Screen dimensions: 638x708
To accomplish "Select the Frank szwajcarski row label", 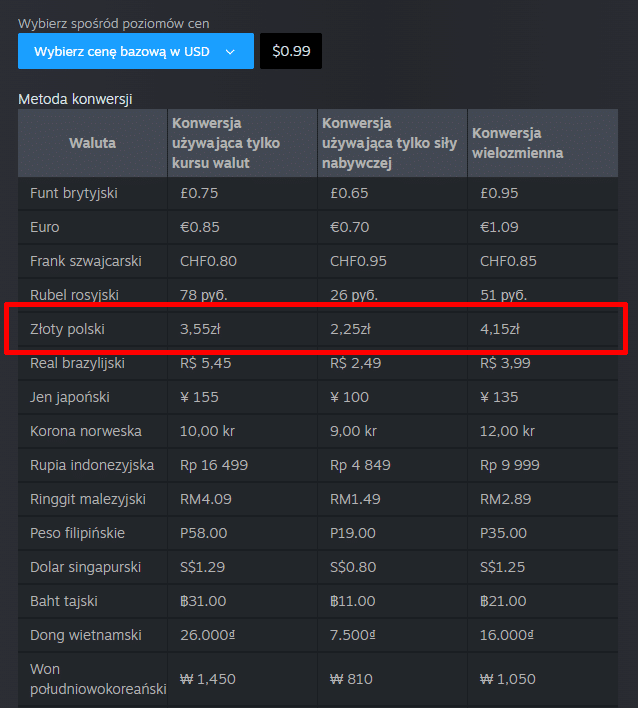I will click(86, 261).
